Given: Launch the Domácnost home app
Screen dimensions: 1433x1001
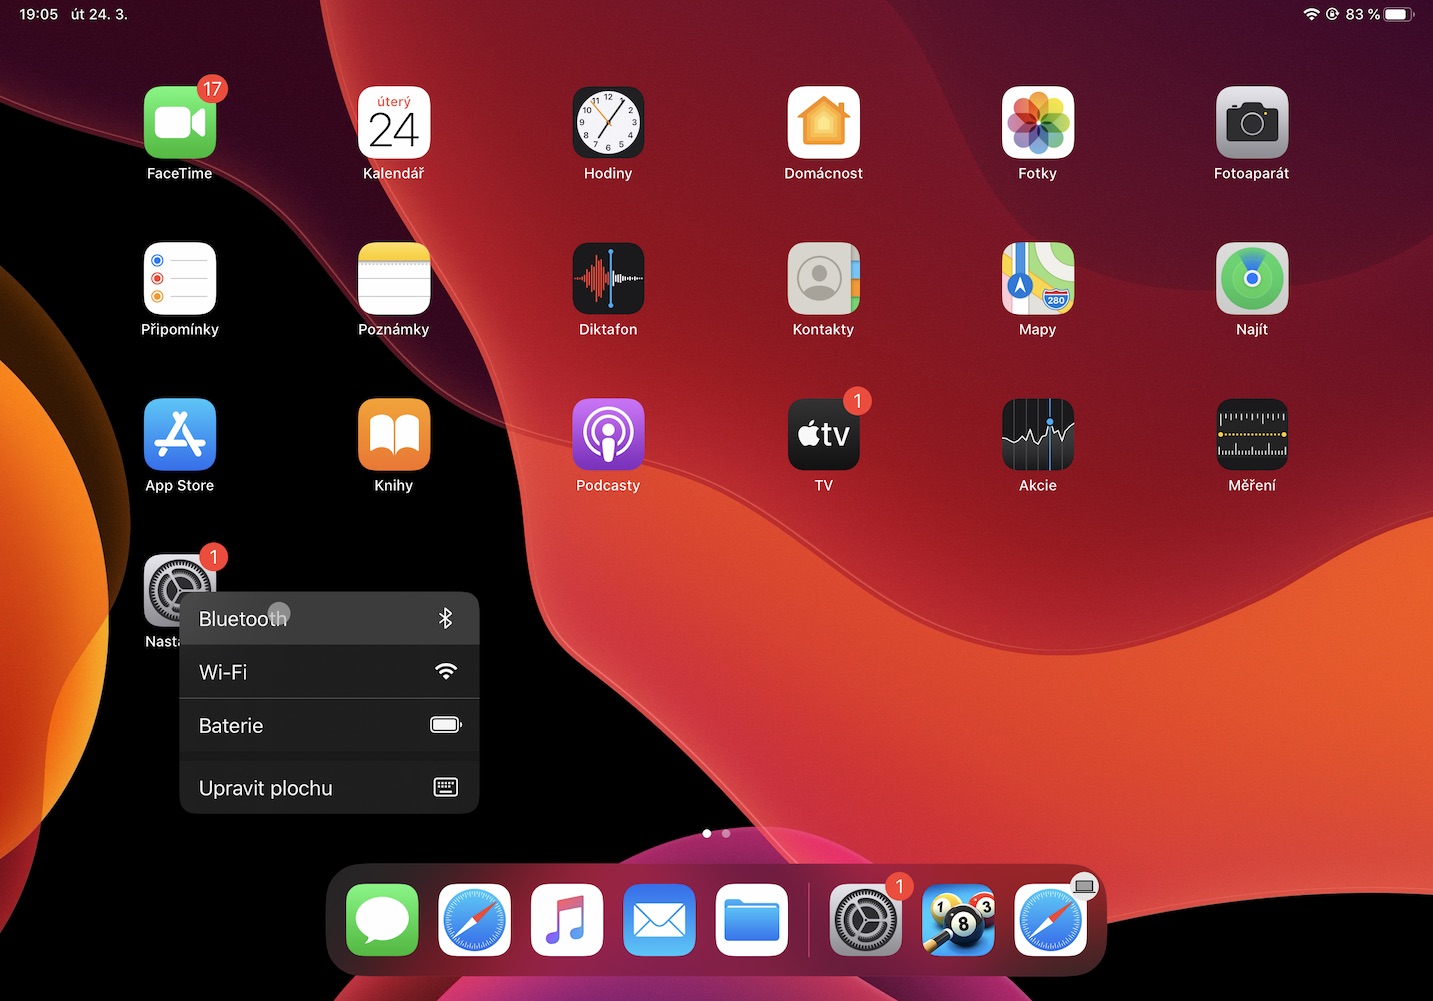Looking at the screenshot, I should coord(823,123).
